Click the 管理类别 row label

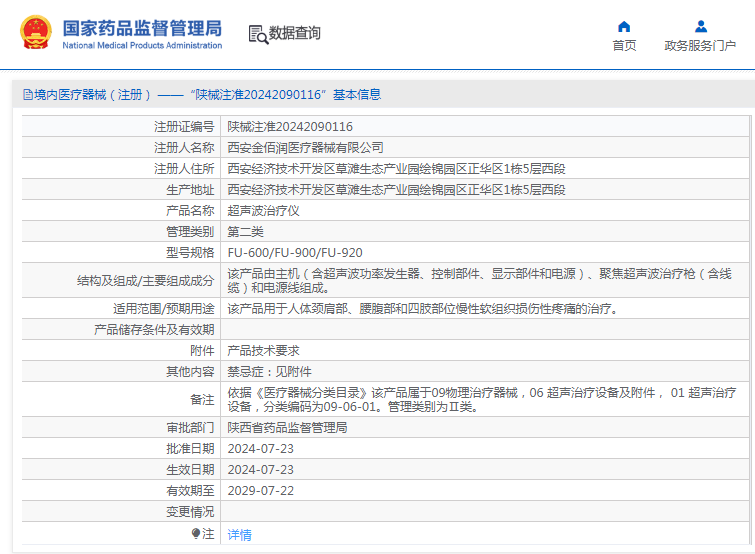pyautogui.click(x=190, y=232)
